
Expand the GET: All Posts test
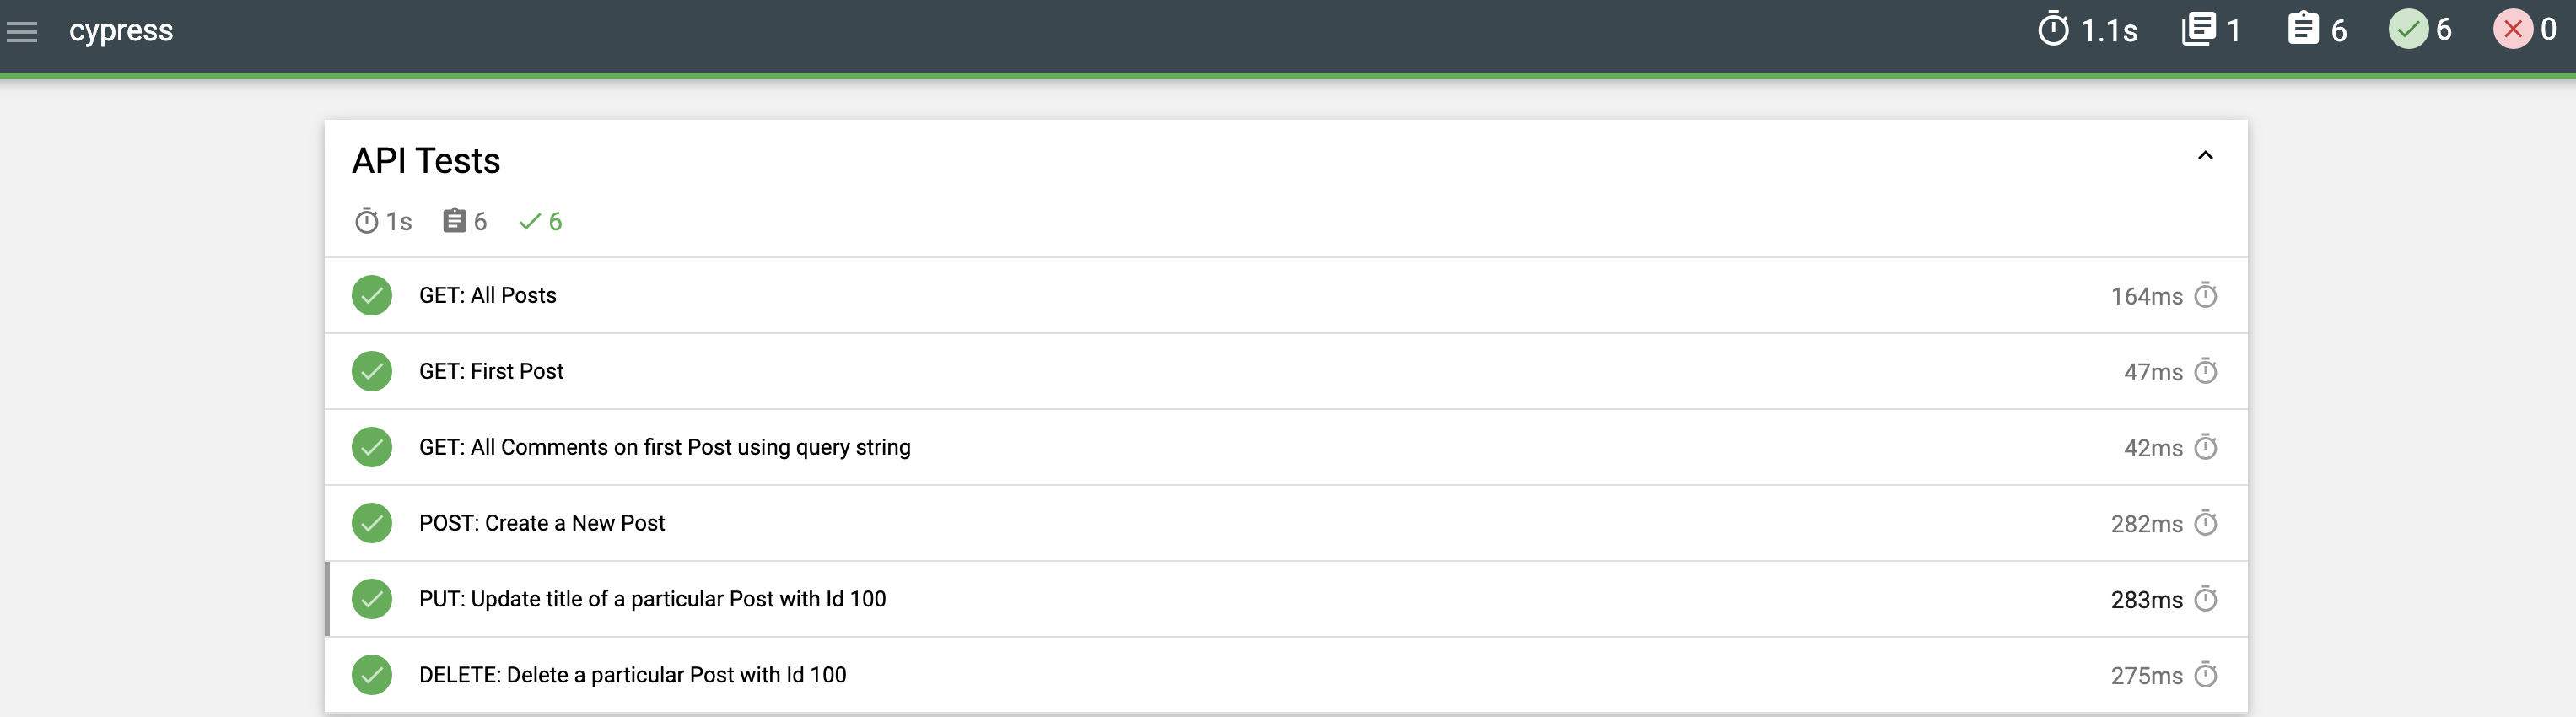(x=487, y=296)
